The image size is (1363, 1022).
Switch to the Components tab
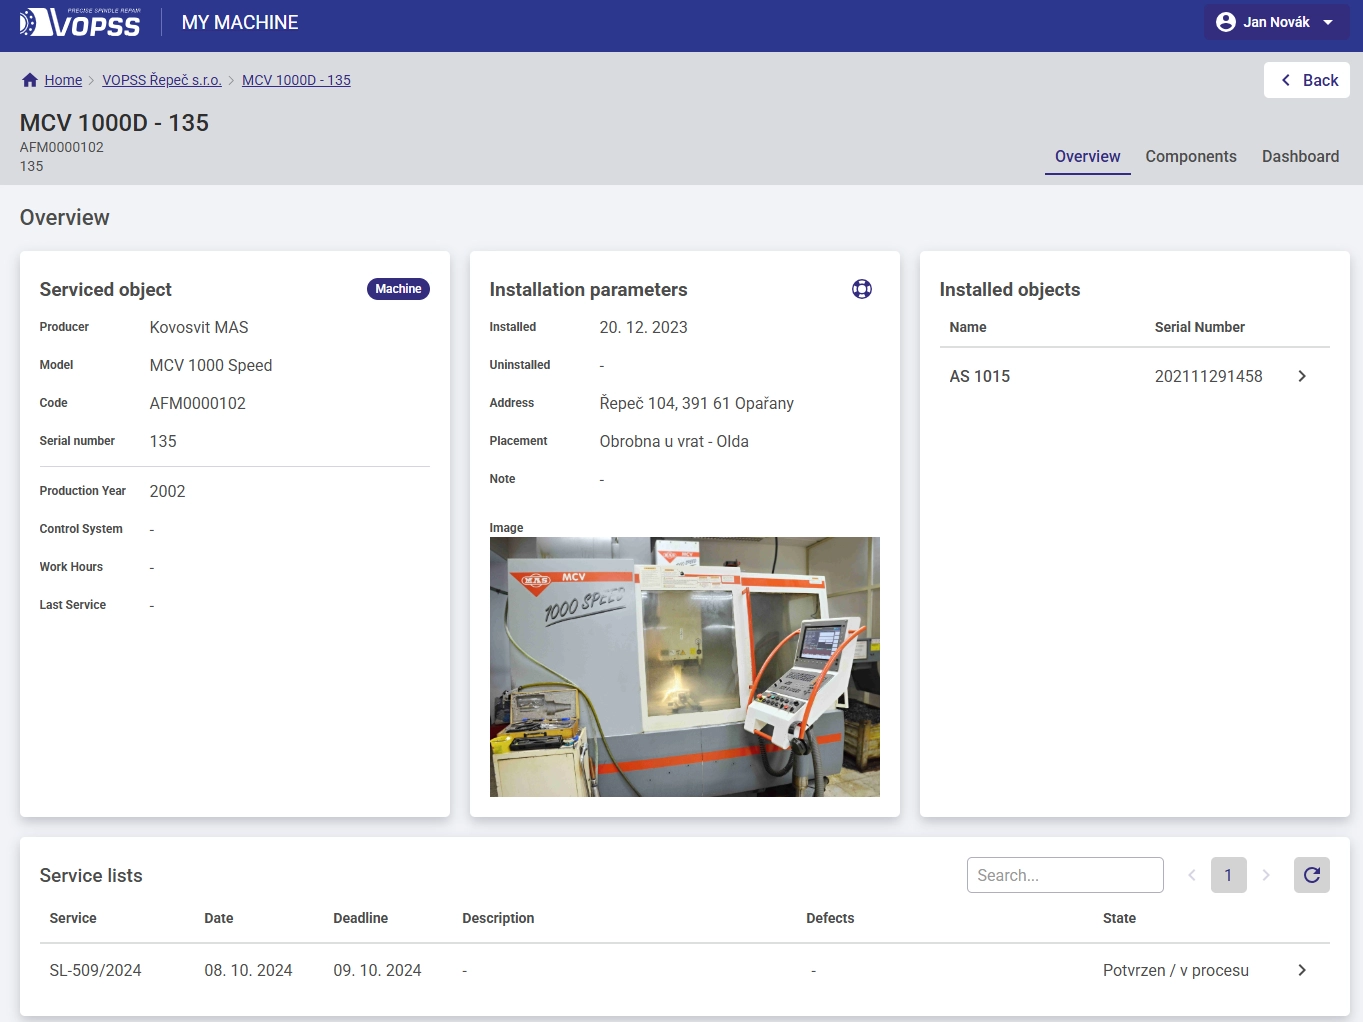tap(1190, 156)
